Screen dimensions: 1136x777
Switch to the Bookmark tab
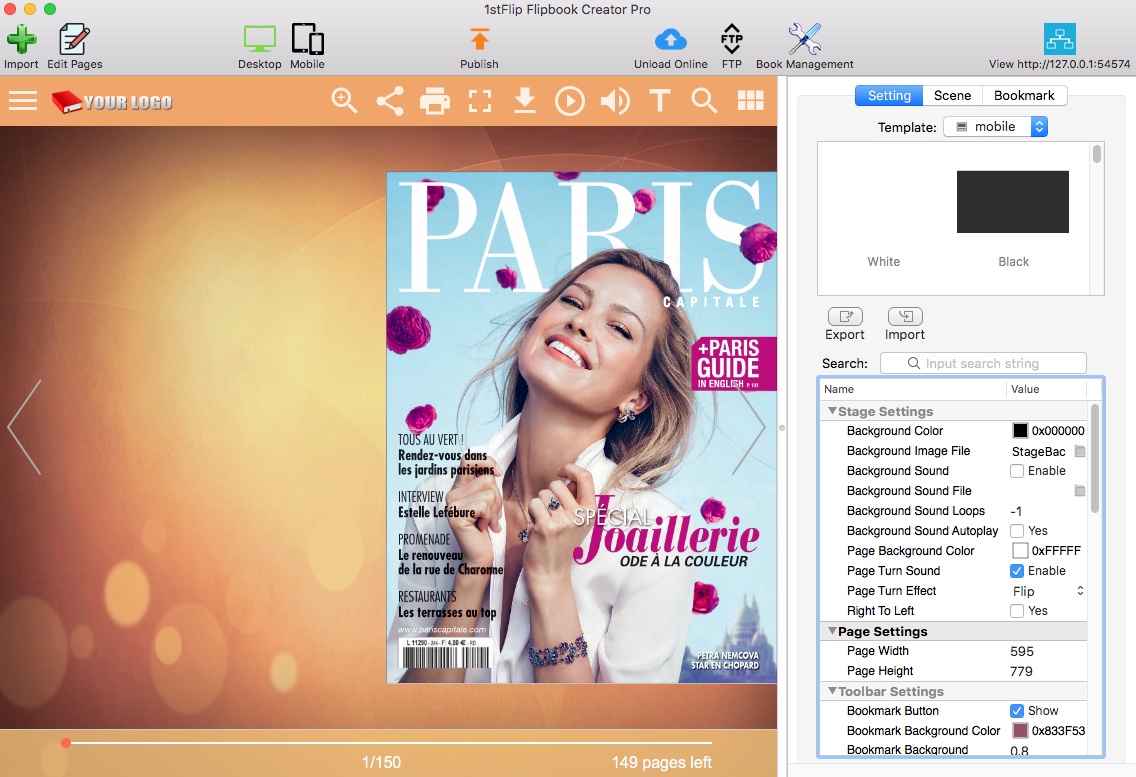coord(1024,96)
